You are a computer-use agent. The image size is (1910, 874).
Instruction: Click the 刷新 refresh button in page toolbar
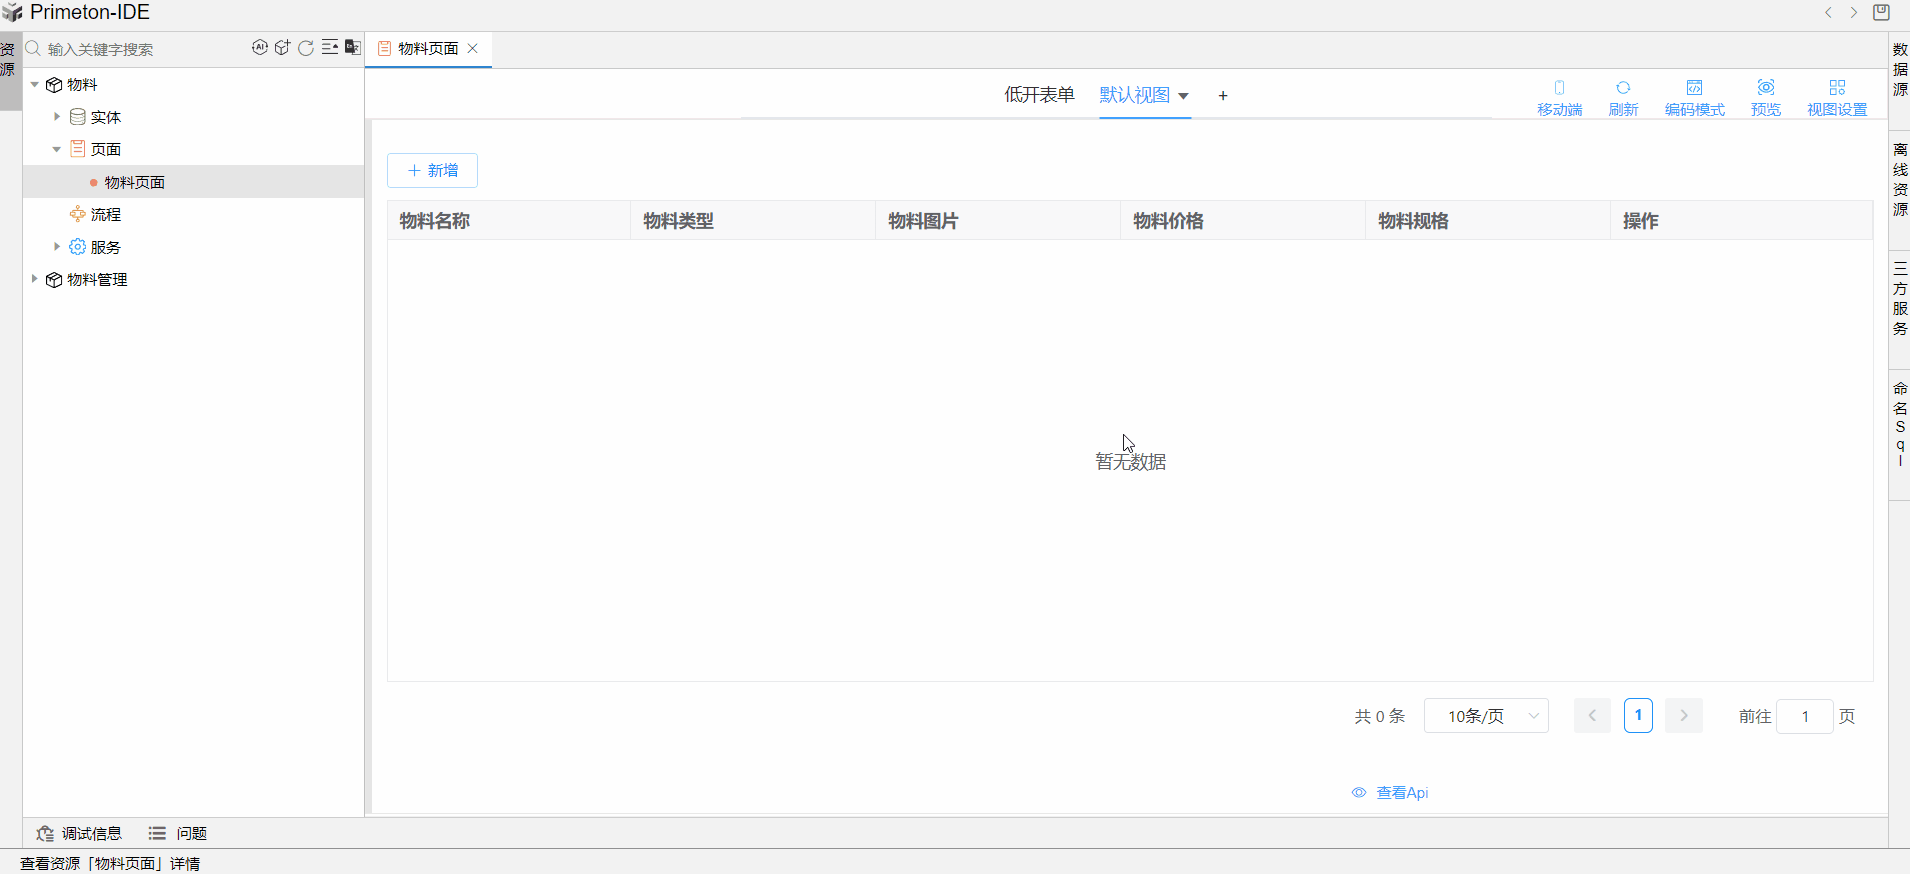click(1622, 97)
